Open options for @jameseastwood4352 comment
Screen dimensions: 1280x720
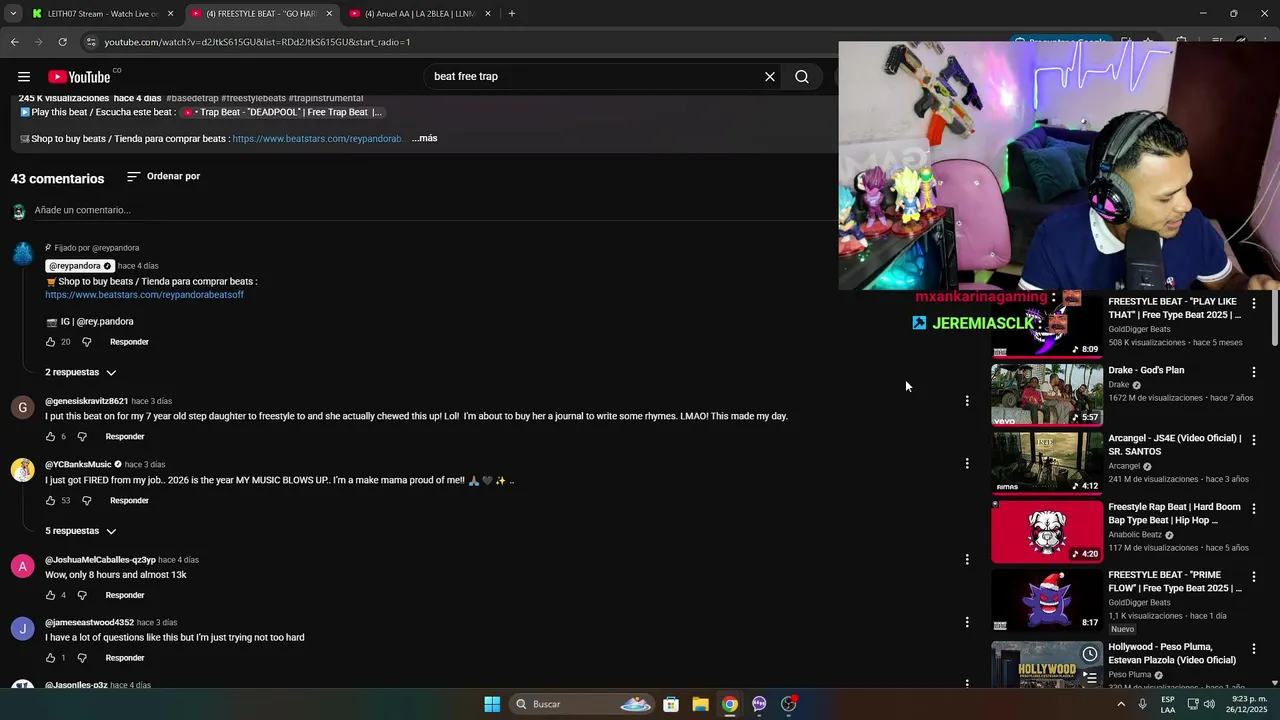coord(967,622)
